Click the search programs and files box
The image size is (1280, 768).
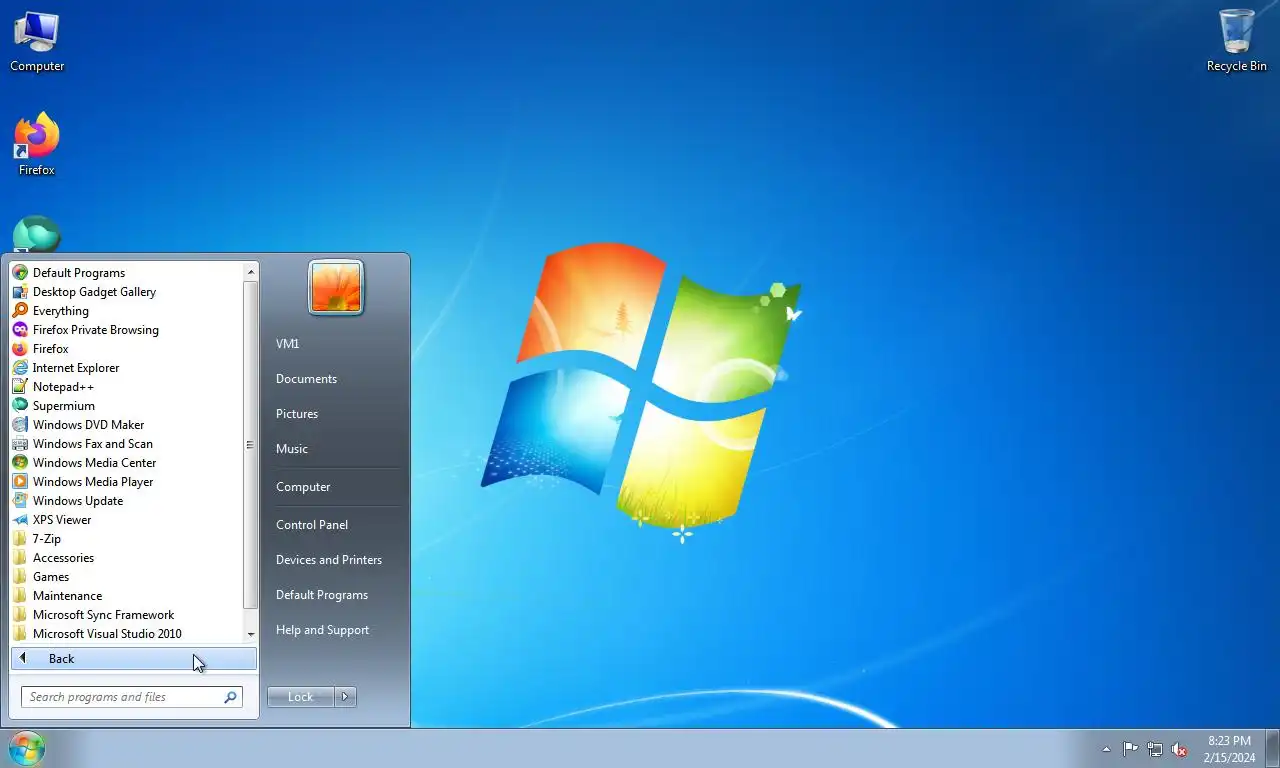(131, 697)
